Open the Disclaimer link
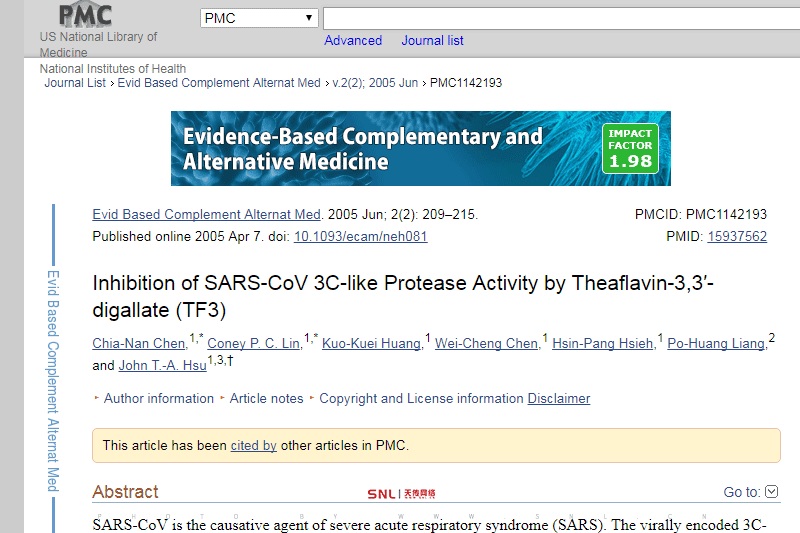This screenshot has width=800, height=533. click(559, 398)
